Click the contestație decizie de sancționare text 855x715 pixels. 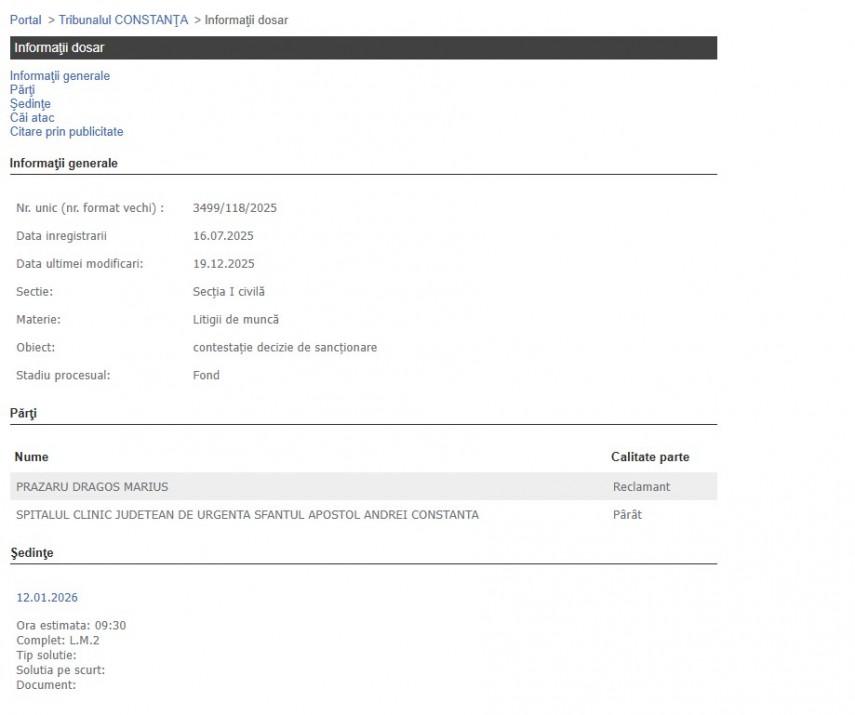pyautogui.click(x=285, y=348)
